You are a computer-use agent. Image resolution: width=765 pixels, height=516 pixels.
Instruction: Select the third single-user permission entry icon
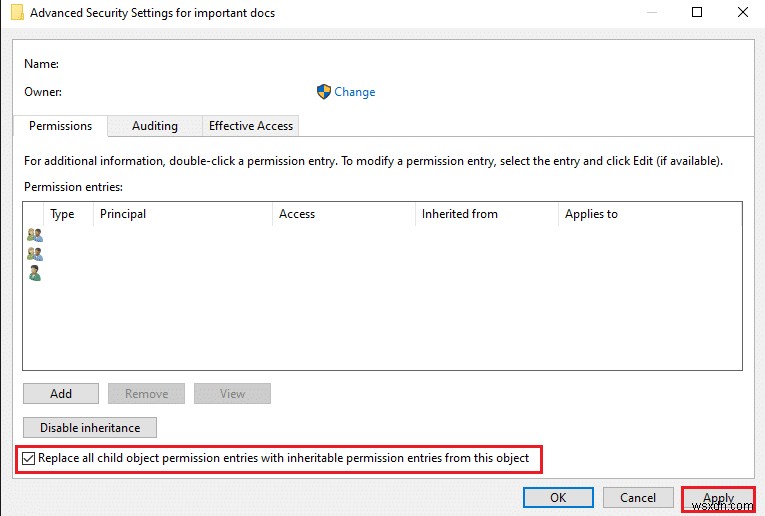[35, 273]
